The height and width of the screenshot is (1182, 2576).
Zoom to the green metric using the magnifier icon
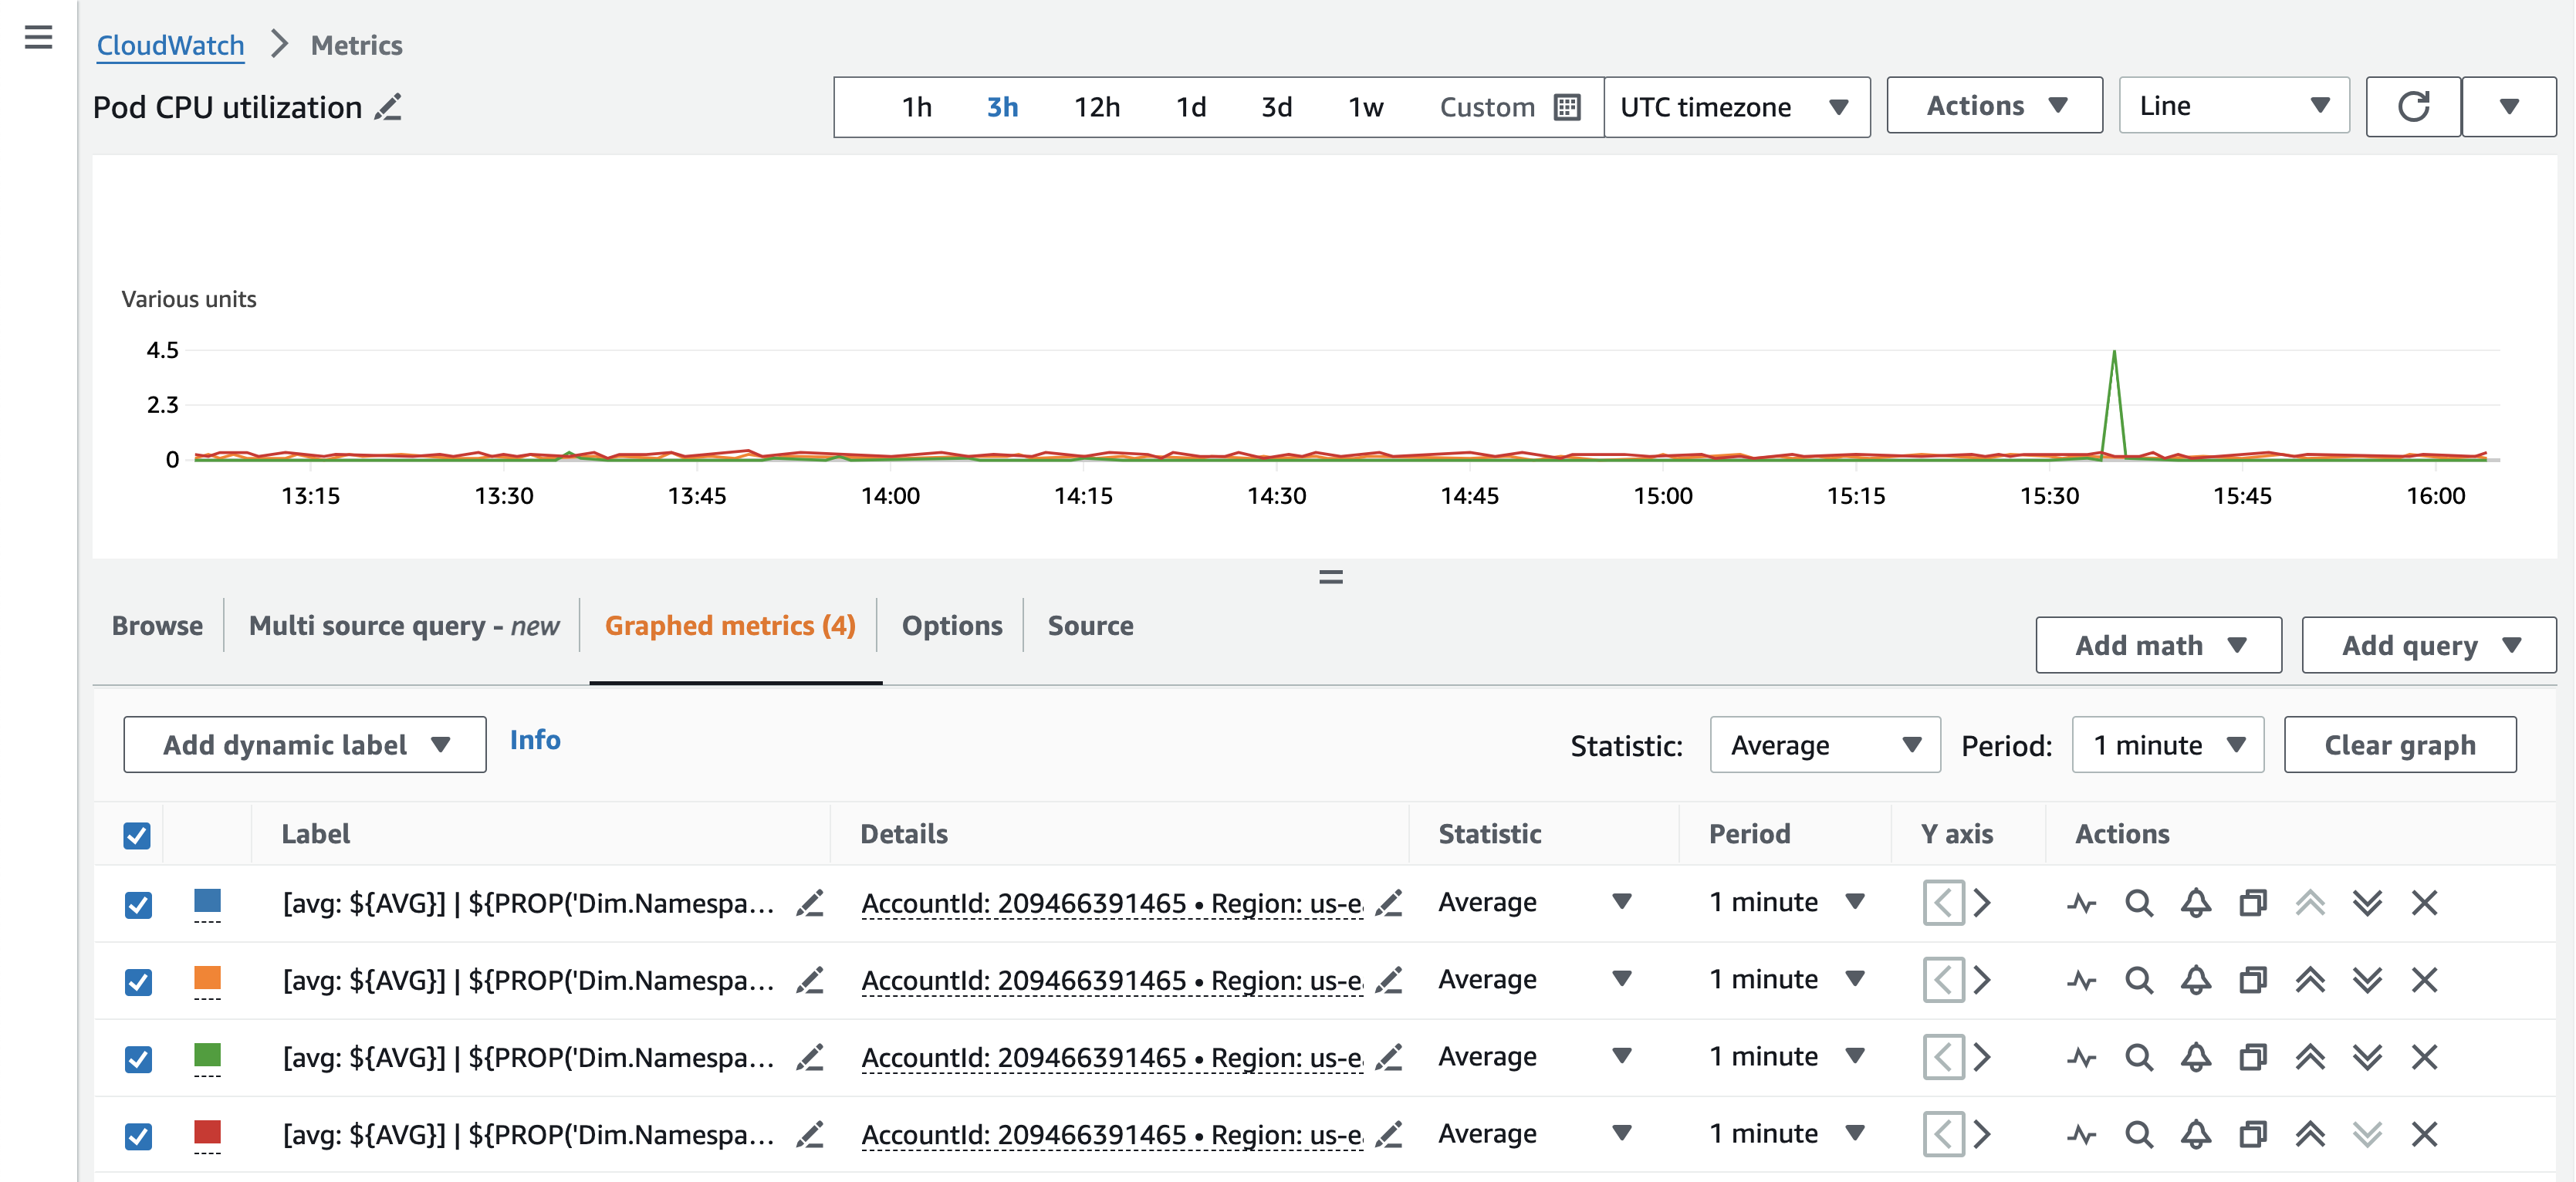coord(2139,1057)
